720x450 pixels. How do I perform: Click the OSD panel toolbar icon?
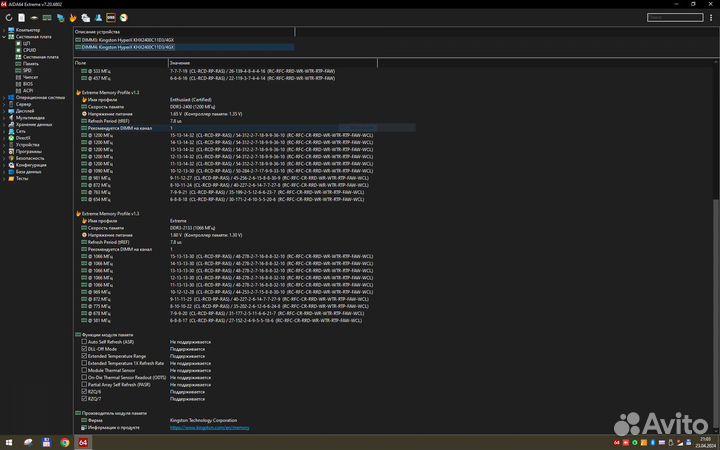click(x=111, y=18)
